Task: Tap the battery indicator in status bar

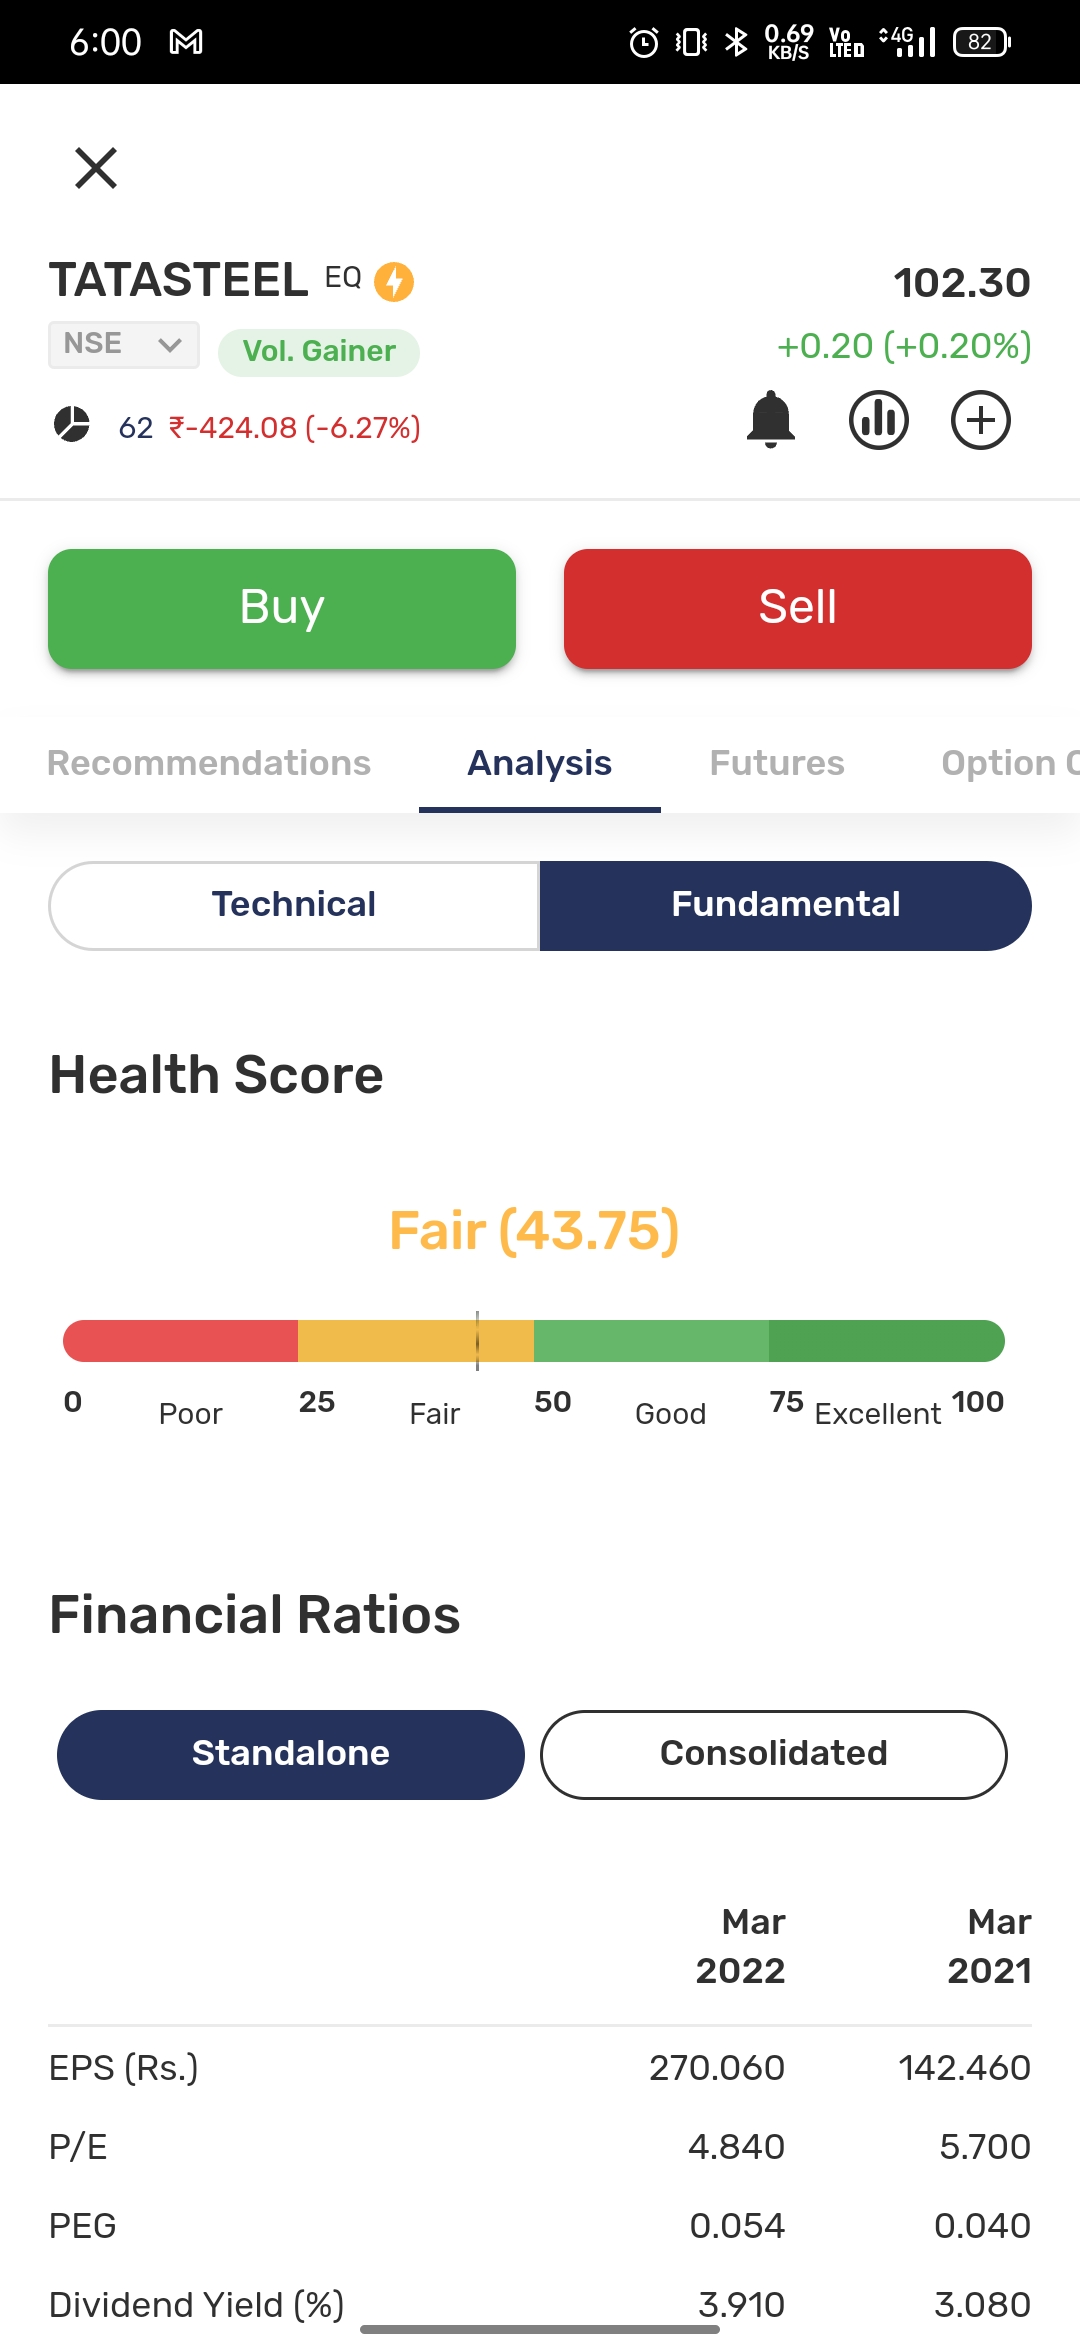Action: coord(982,42)
